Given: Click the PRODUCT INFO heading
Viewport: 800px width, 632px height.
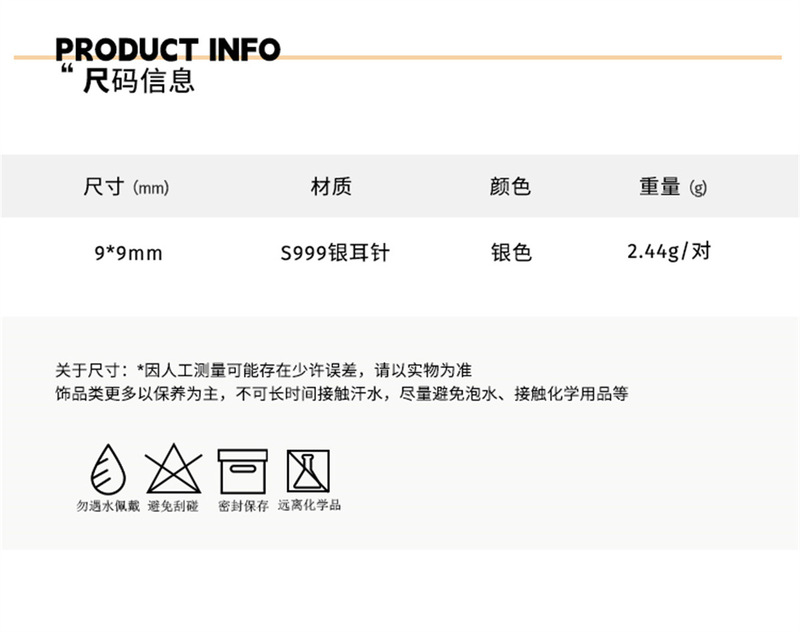Looking at the screenshot, I should pos(168,49).
